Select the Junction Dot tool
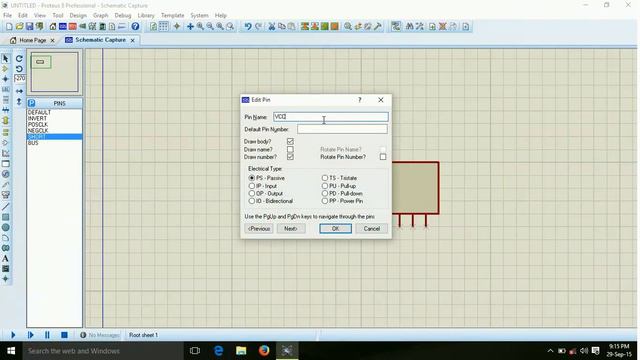 [x=6, y=79]
